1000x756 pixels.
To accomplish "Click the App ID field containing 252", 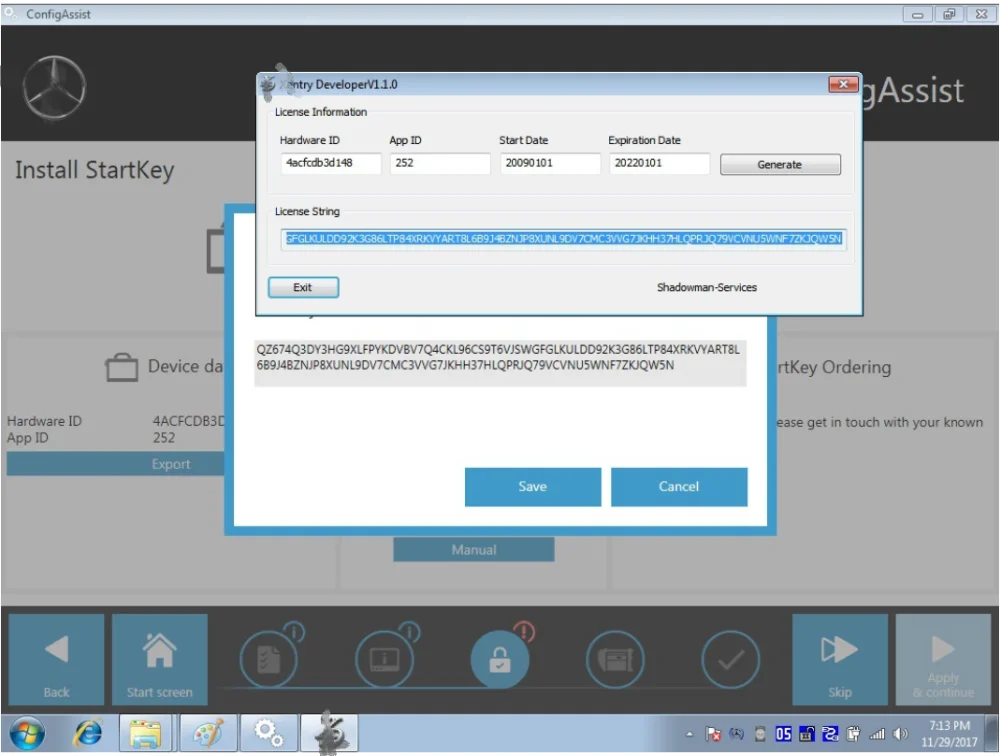I will click(439, 163).
